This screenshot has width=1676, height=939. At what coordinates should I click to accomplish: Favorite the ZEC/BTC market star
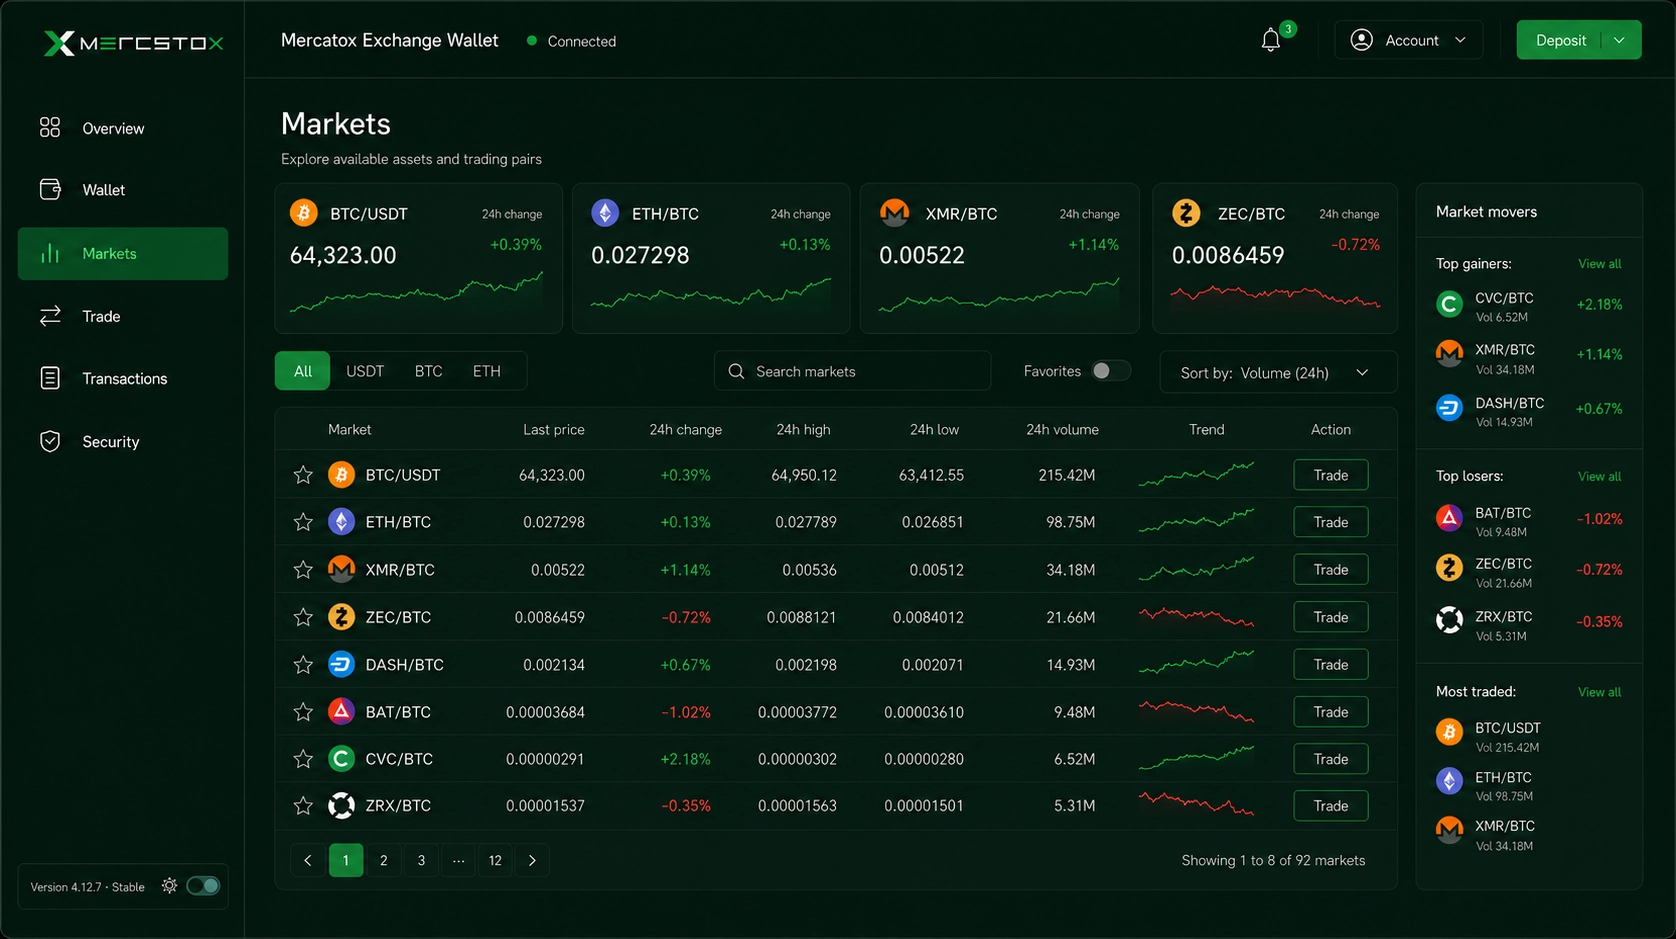pyautogui.click(x=303, y=618)
